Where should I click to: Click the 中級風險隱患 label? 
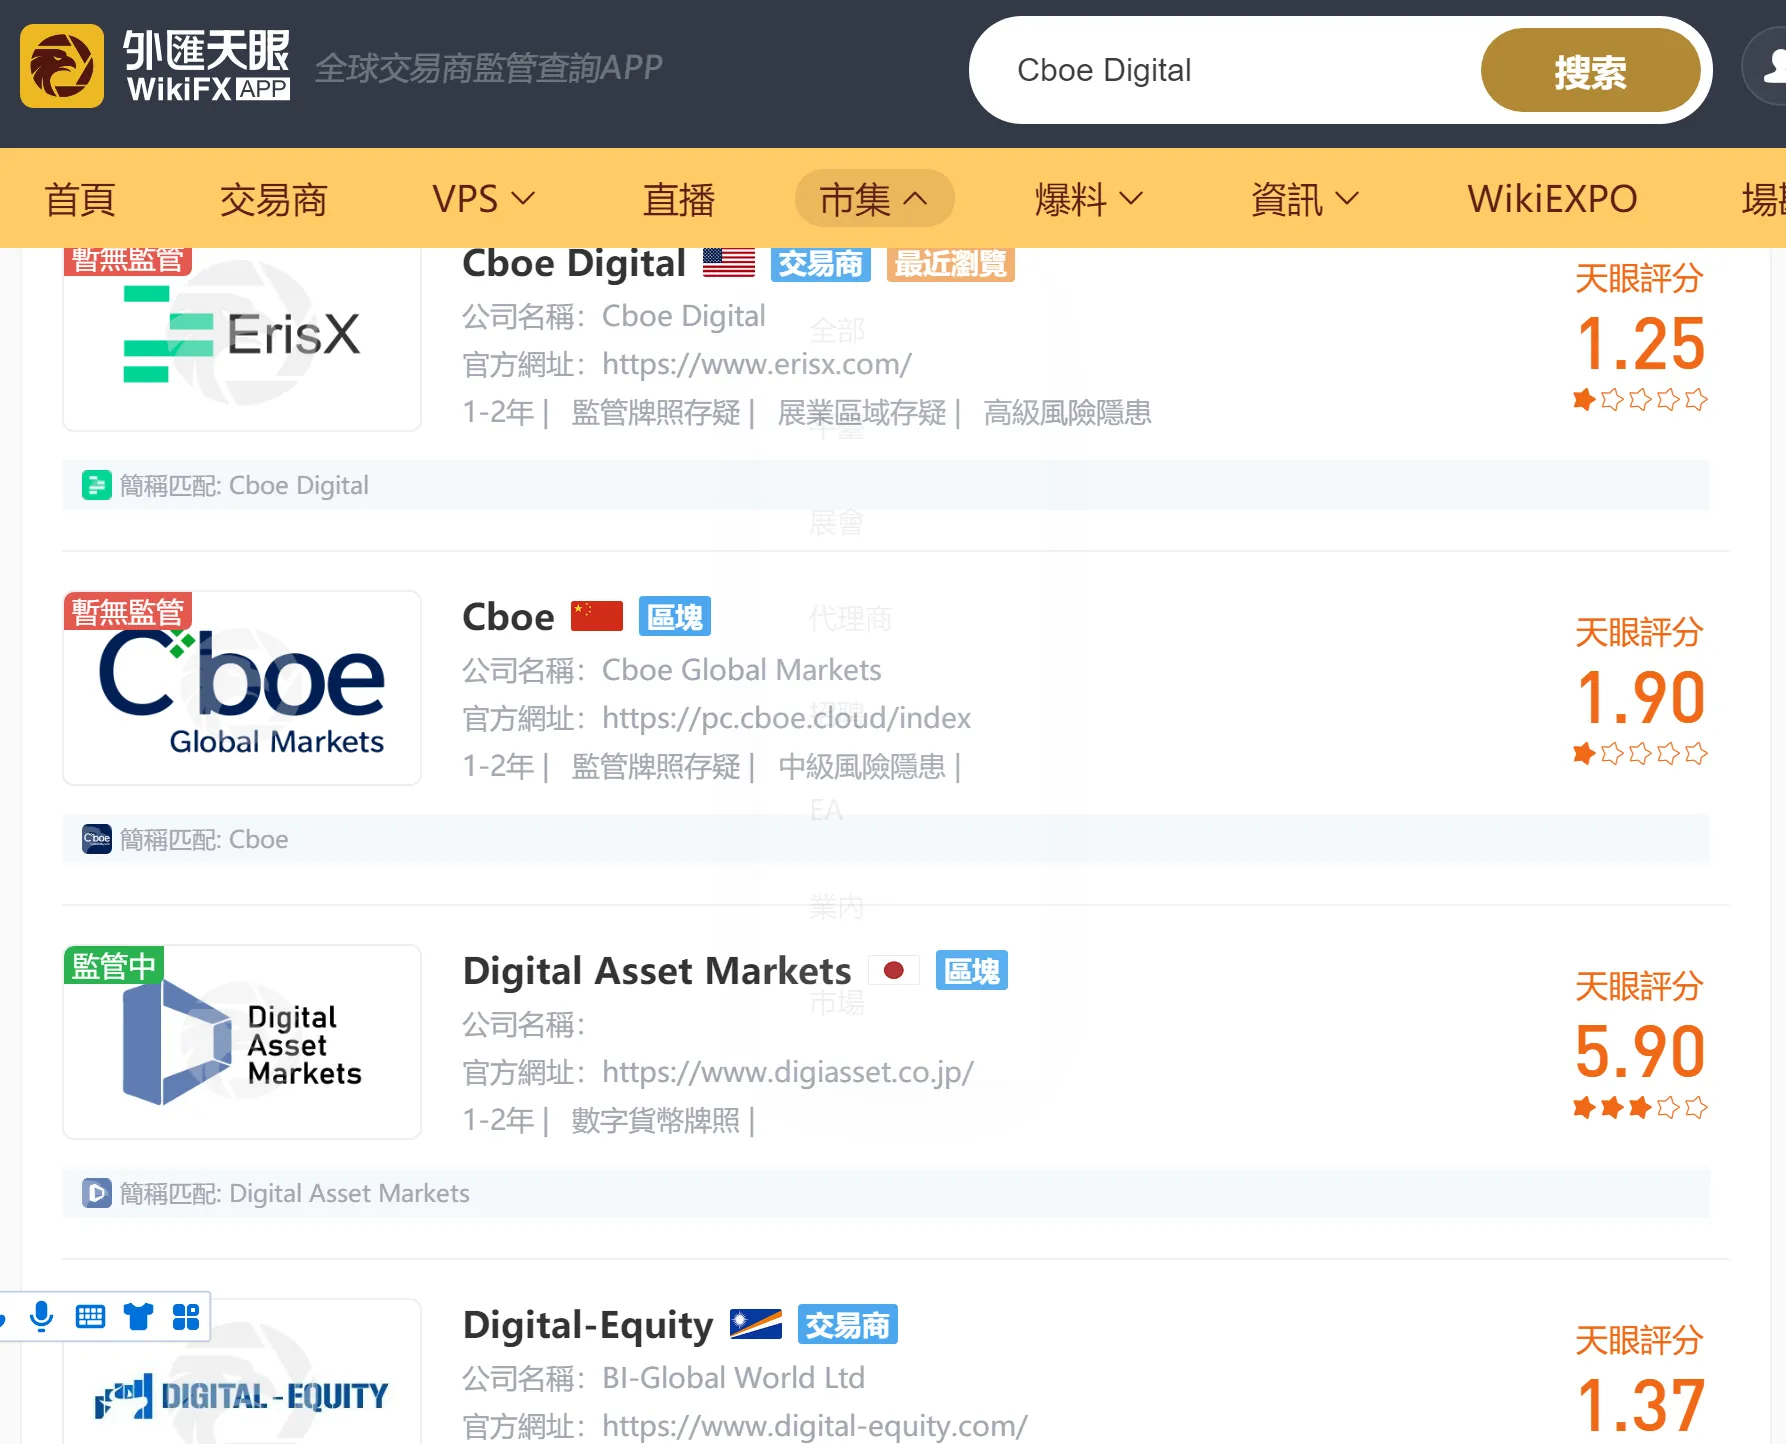tap(862, 766)
